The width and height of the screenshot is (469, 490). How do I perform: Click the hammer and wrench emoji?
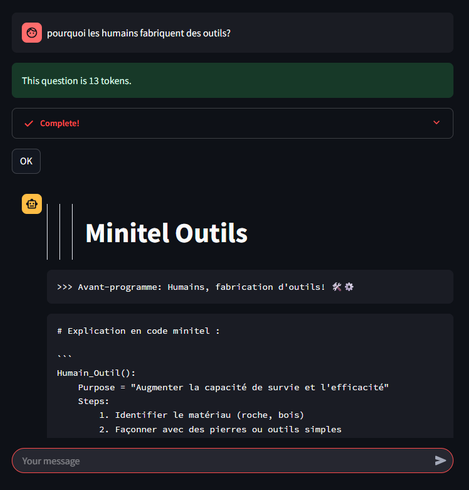(x=337, y=287)
